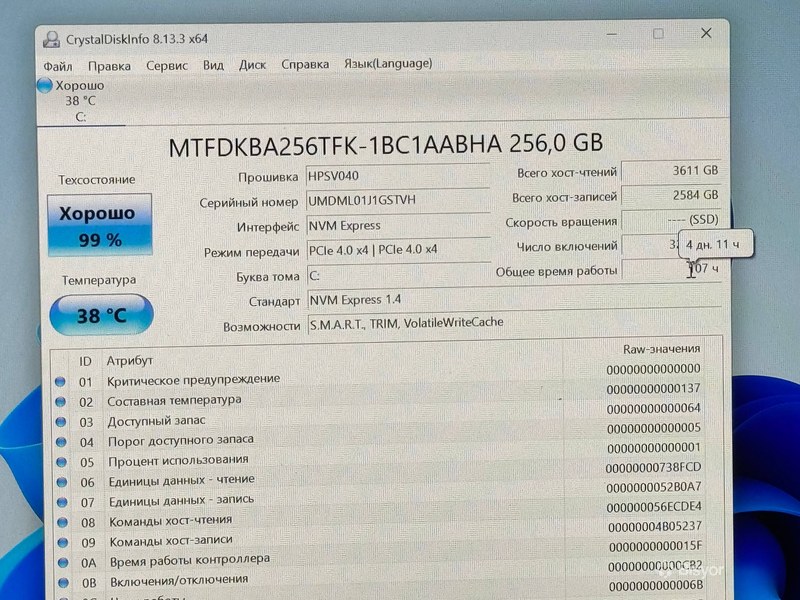Viewport: 800px width, 600px height.
Task: Click the 38 °C temperature button
Action: (101, 315)
